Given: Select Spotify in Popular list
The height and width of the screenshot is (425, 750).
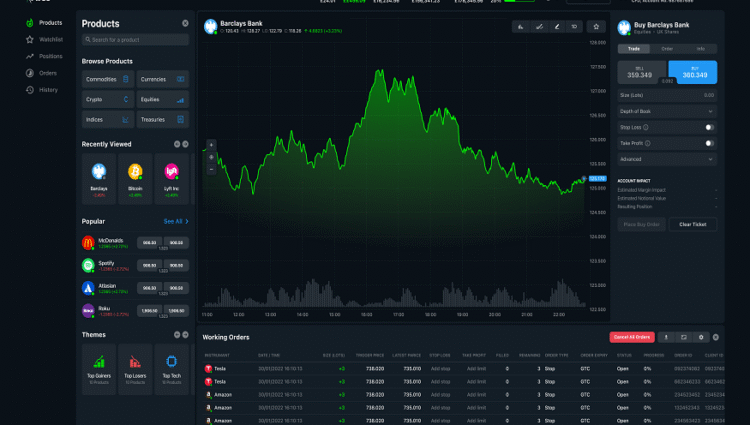Looking at the screenshot, I should [x=108, y=265].
